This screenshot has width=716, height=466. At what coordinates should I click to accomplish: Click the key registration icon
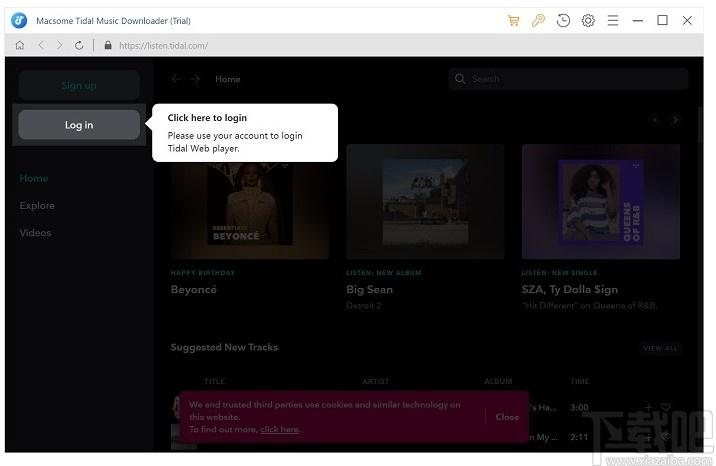pos(538,21)
